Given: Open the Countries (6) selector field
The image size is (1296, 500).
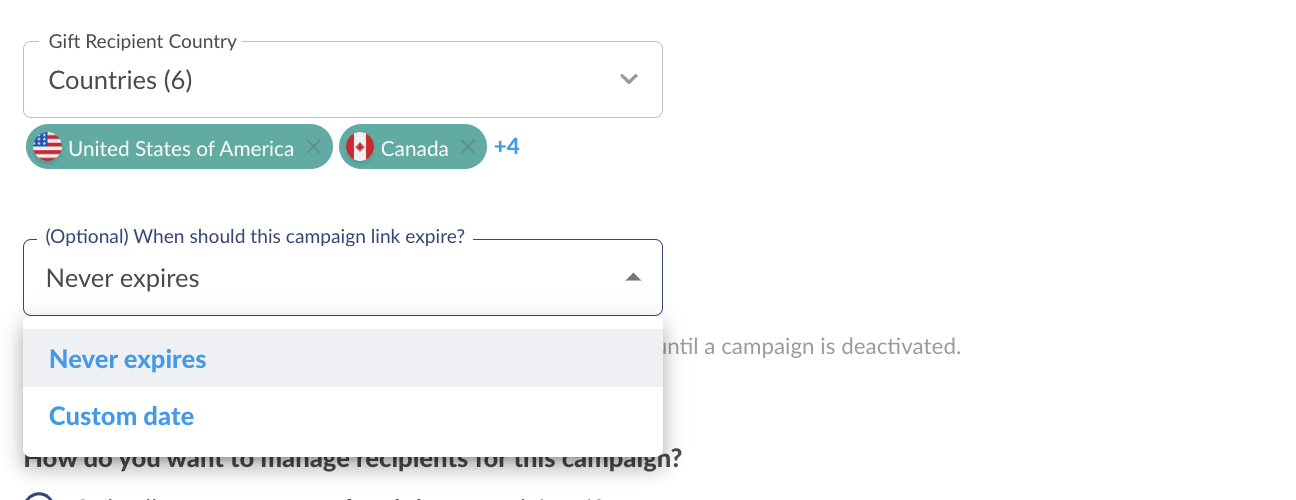Looking at the screenshot, I should pos(343,79).
